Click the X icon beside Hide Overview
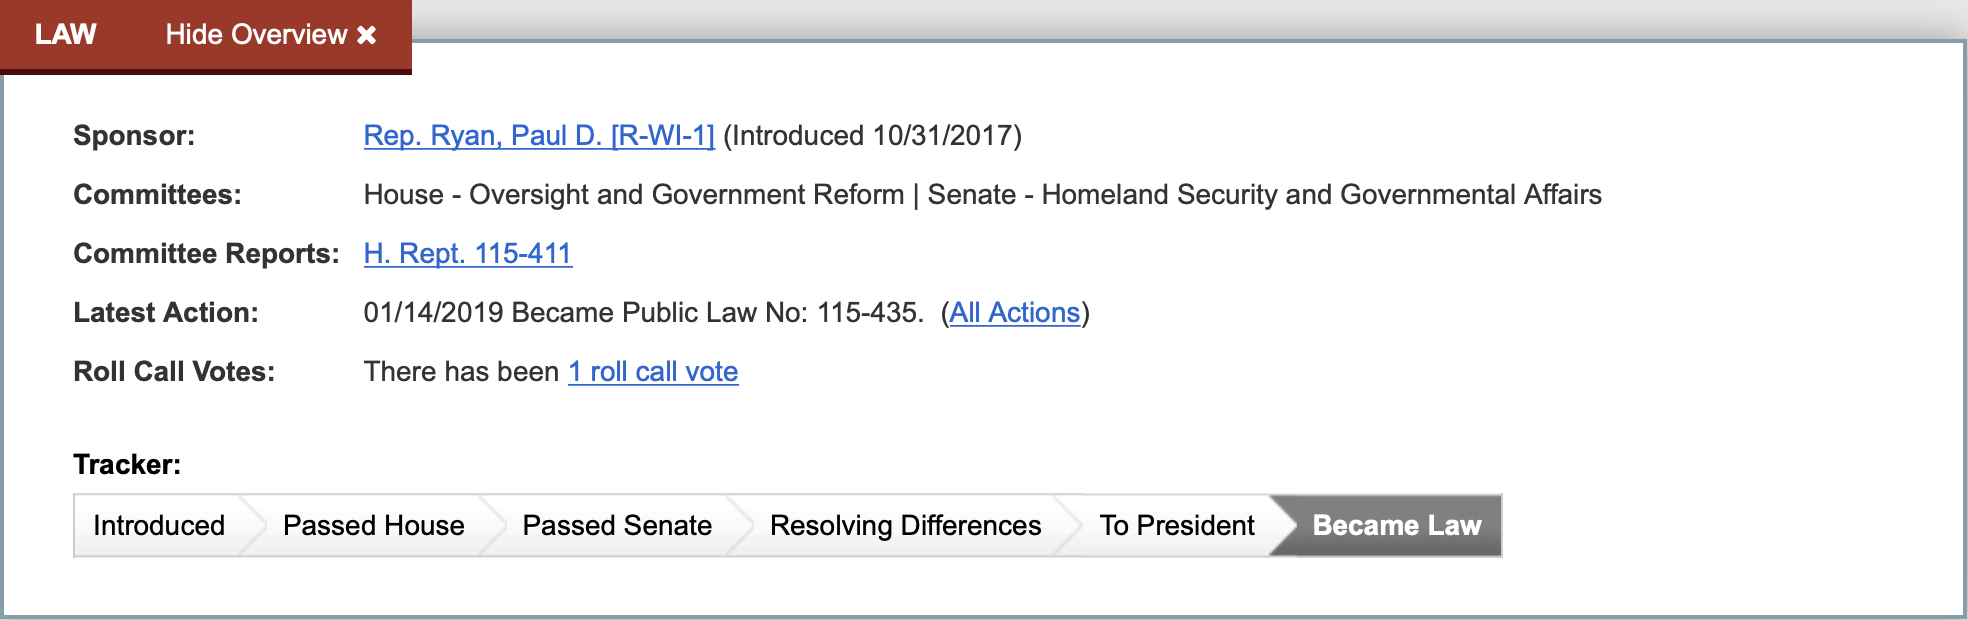This screenshot has width=1968, height=620. [x=367, y=35]
